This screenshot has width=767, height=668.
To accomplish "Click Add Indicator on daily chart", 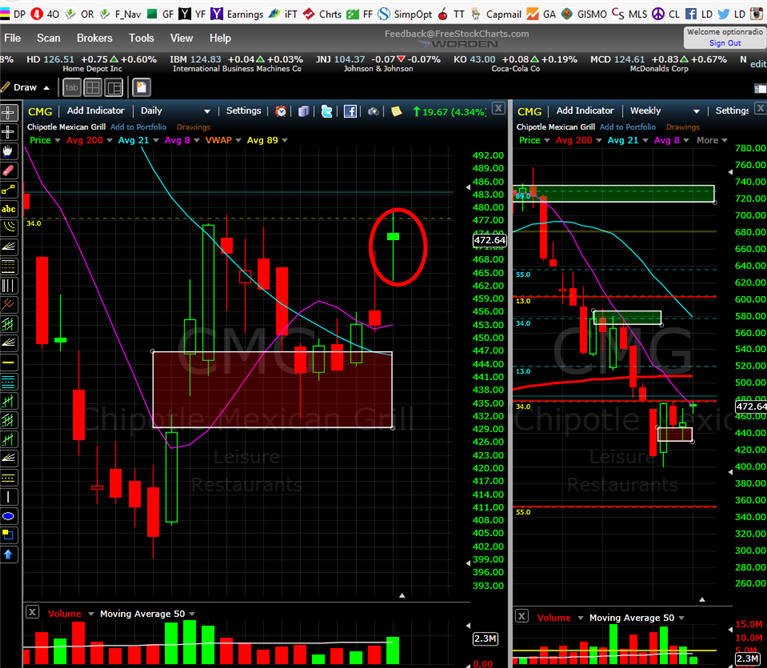I will [x=95, y=111].
